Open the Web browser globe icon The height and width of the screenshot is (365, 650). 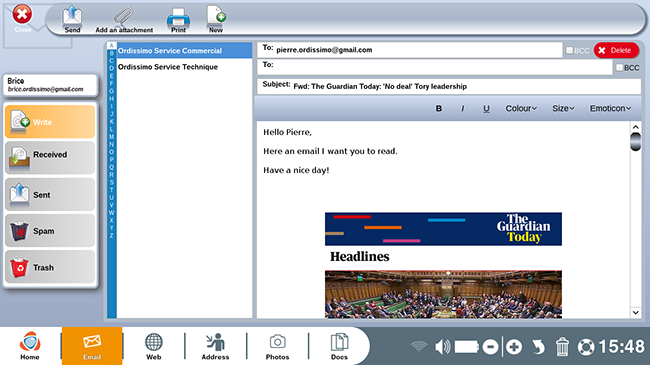[153, 346]
